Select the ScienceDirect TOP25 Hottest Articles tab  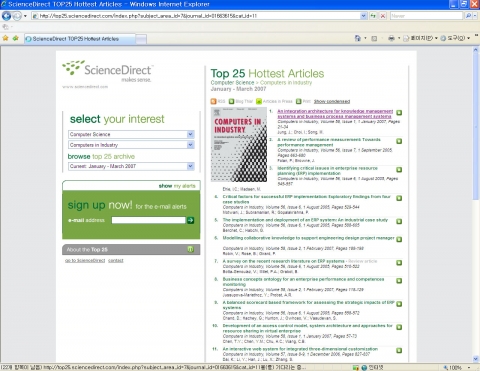click(x=80, y=39)
